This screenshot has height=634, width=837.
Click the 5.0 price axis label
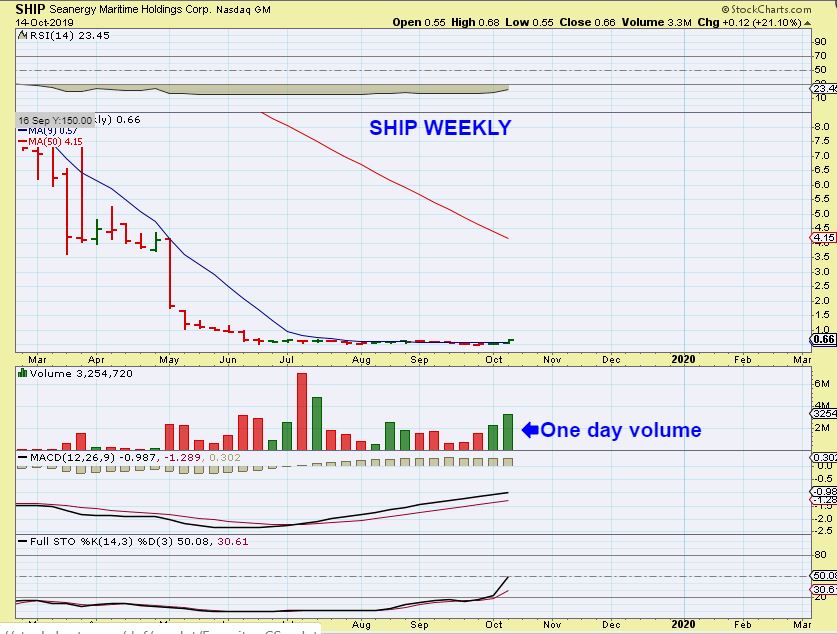(822, 213)
